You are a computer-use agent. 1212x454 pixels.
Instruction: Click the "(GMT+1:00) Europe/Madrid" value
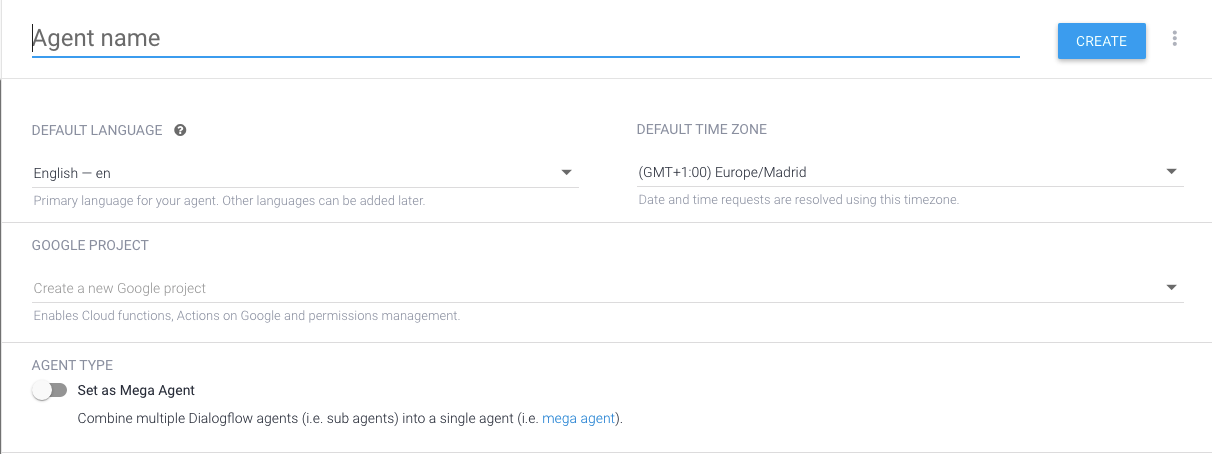click(722, 173)
